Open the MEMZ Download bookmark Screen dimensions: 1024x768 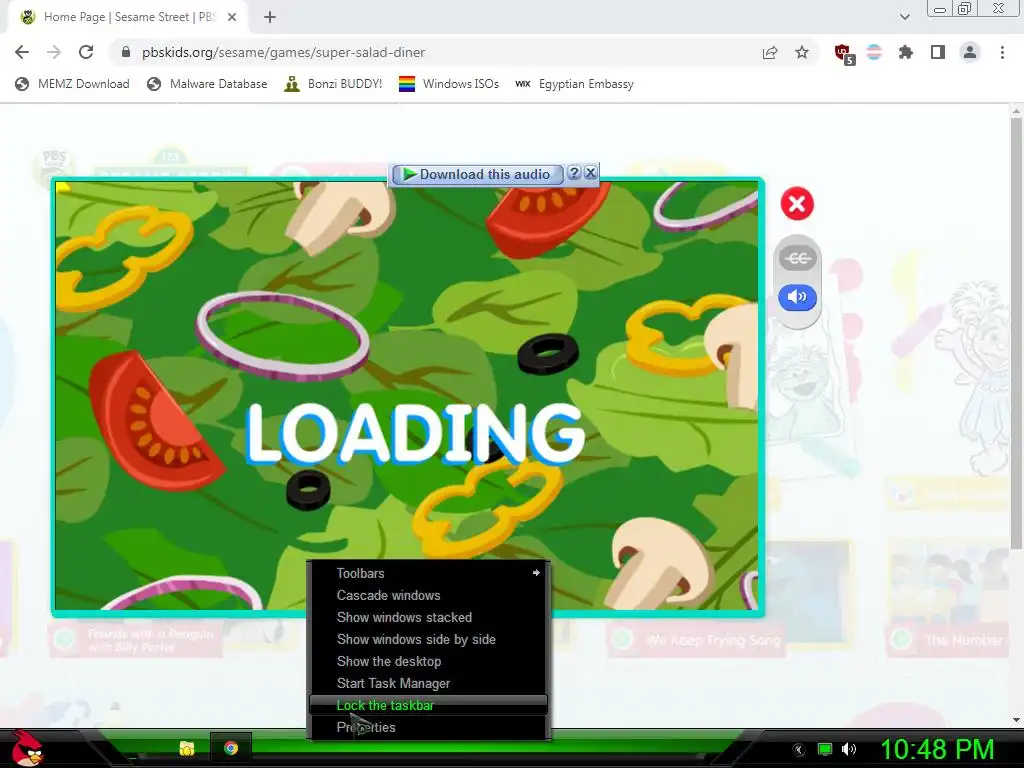(x=72, y=84)
